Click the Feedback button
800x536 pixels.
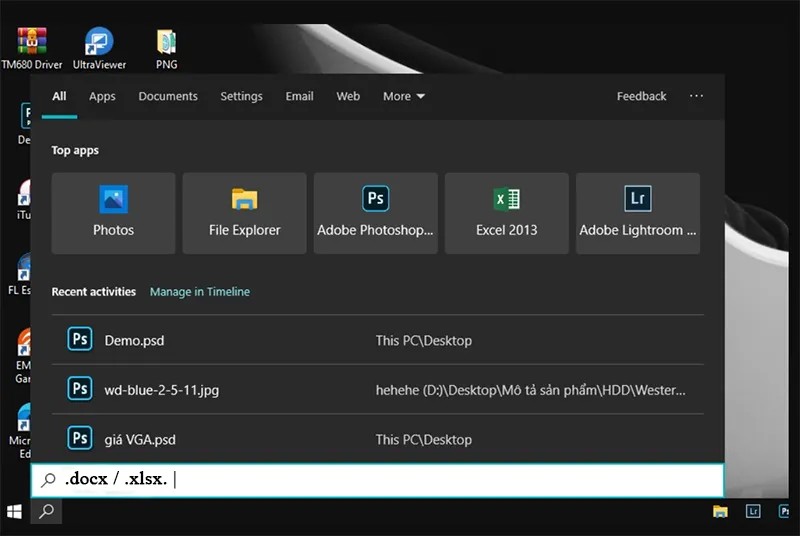[641, 96]
